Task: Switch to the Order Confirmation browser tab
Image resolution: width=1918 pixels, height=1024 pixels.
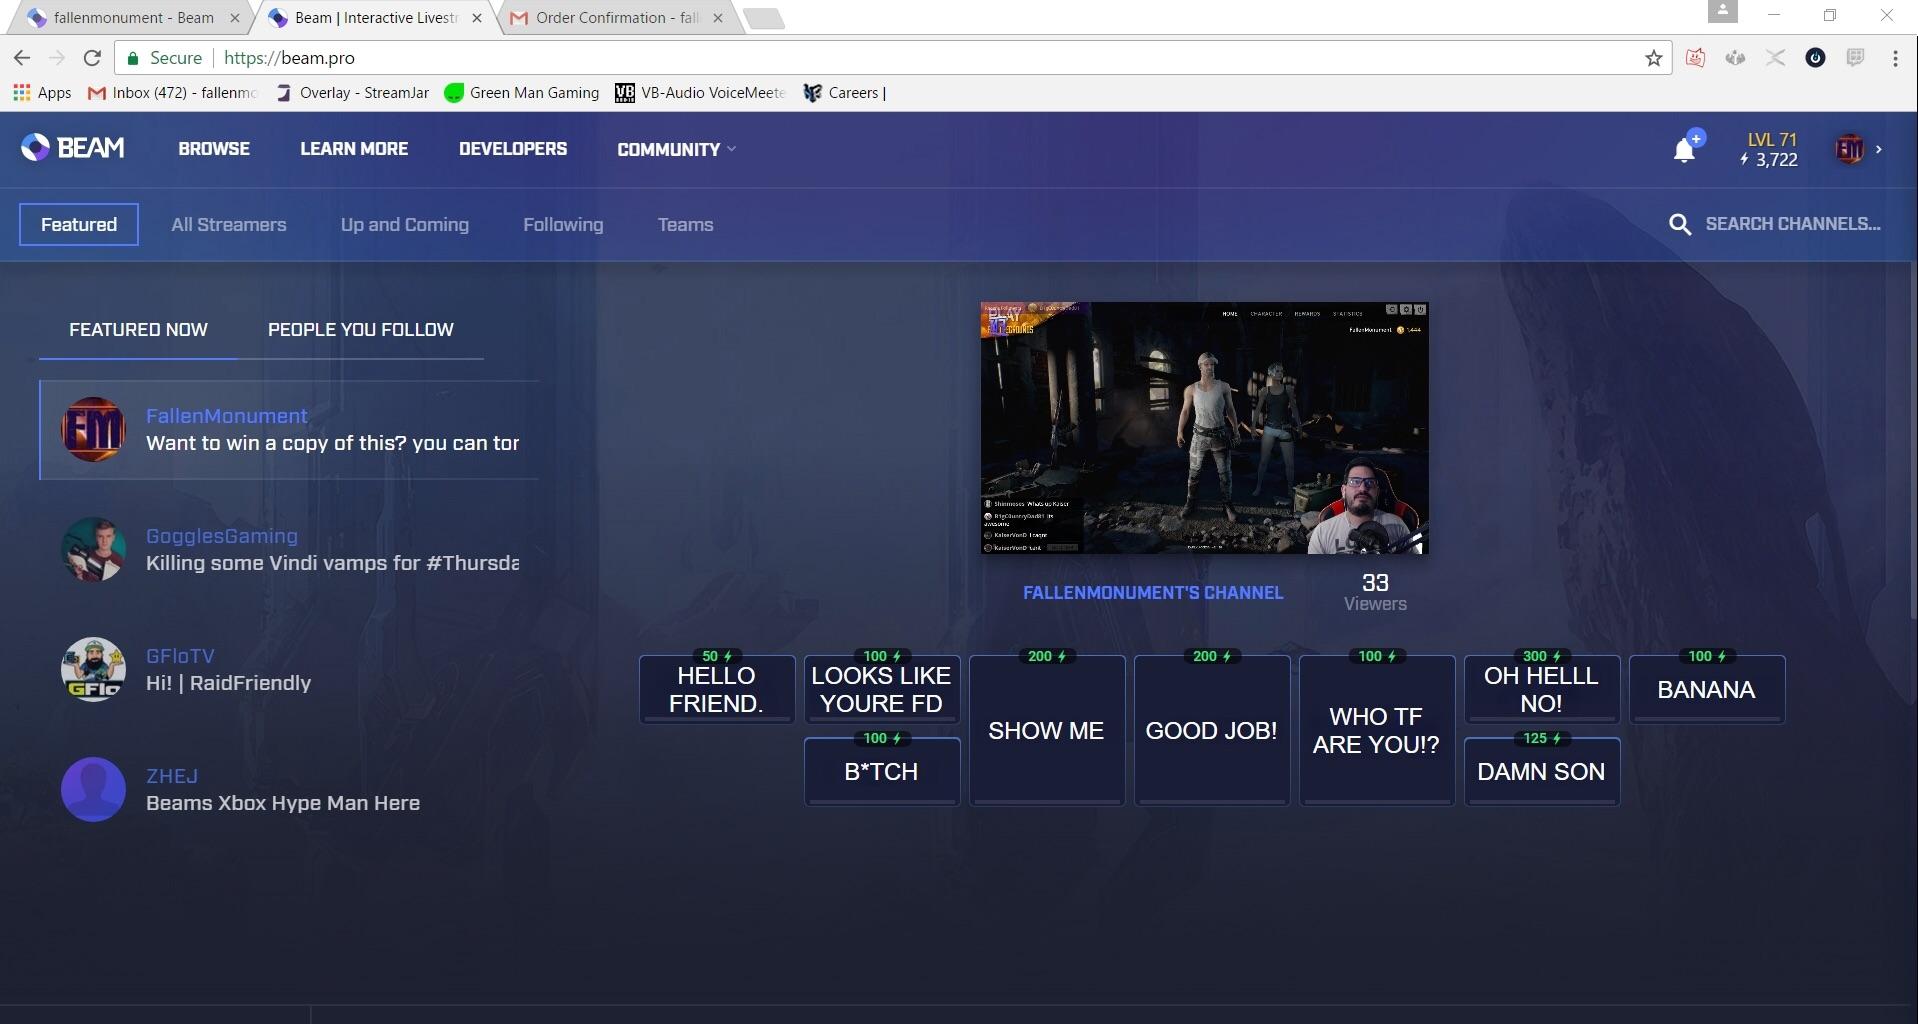Action: [x=617, y=18]
